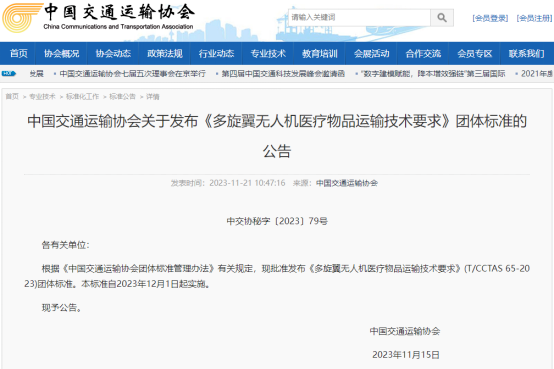Image resolution: width=554 pixels, height=369 pixels.
Task: Open the 第四届中国交通科技发展峰会邀请函 ticker headline
Action: click(283, 74)
